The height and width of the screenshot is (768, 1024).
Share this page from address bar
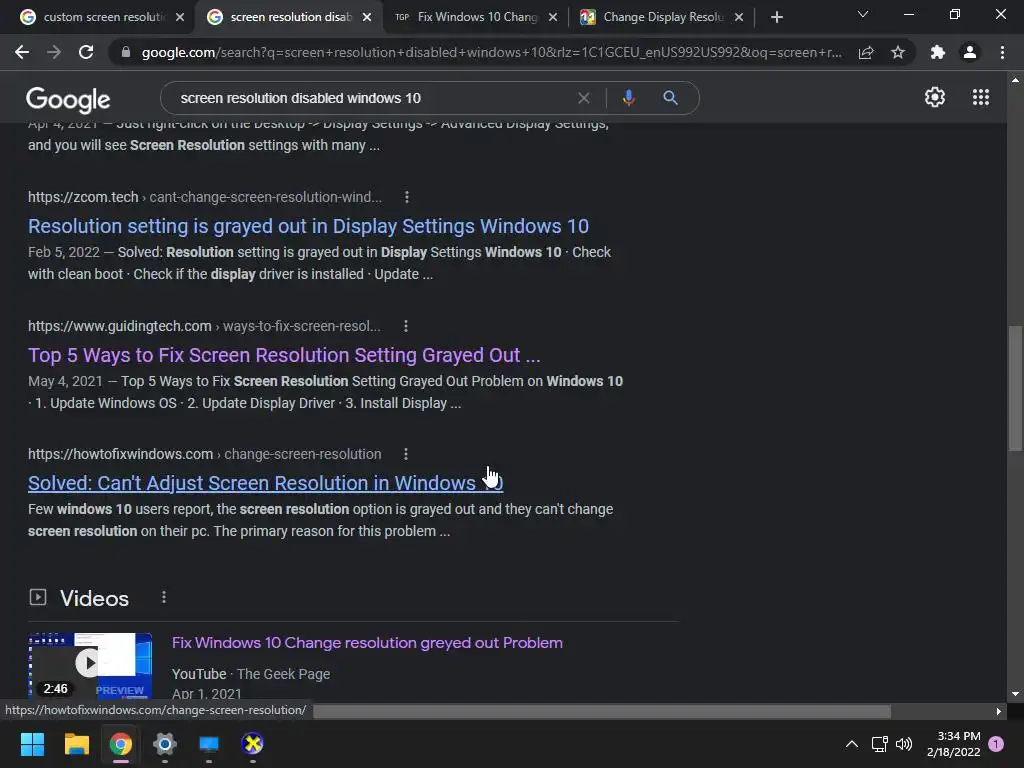click(866, 52)
